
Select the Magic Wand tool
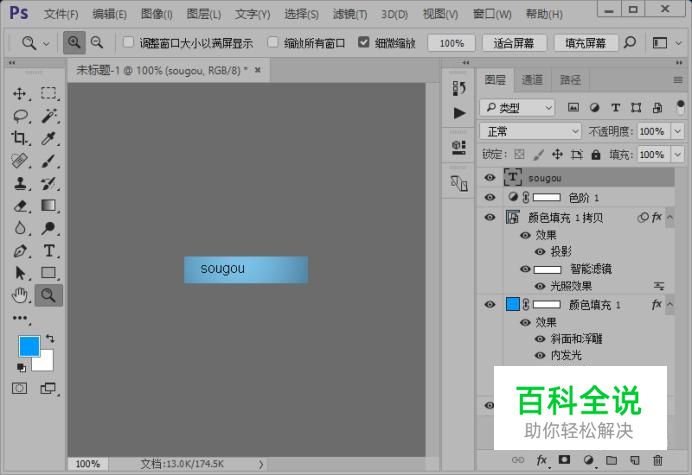tap(49, 116)
